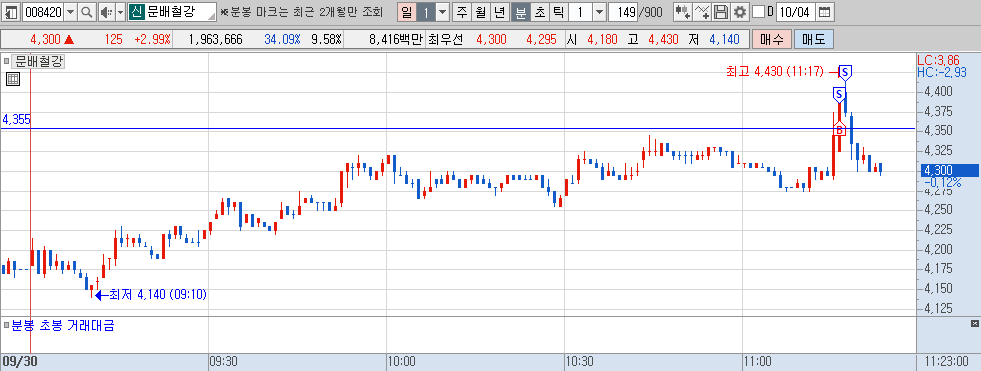981x371 pixels.
Task: Select the 년 yearly chart tab
Action: tap(499, 12)
